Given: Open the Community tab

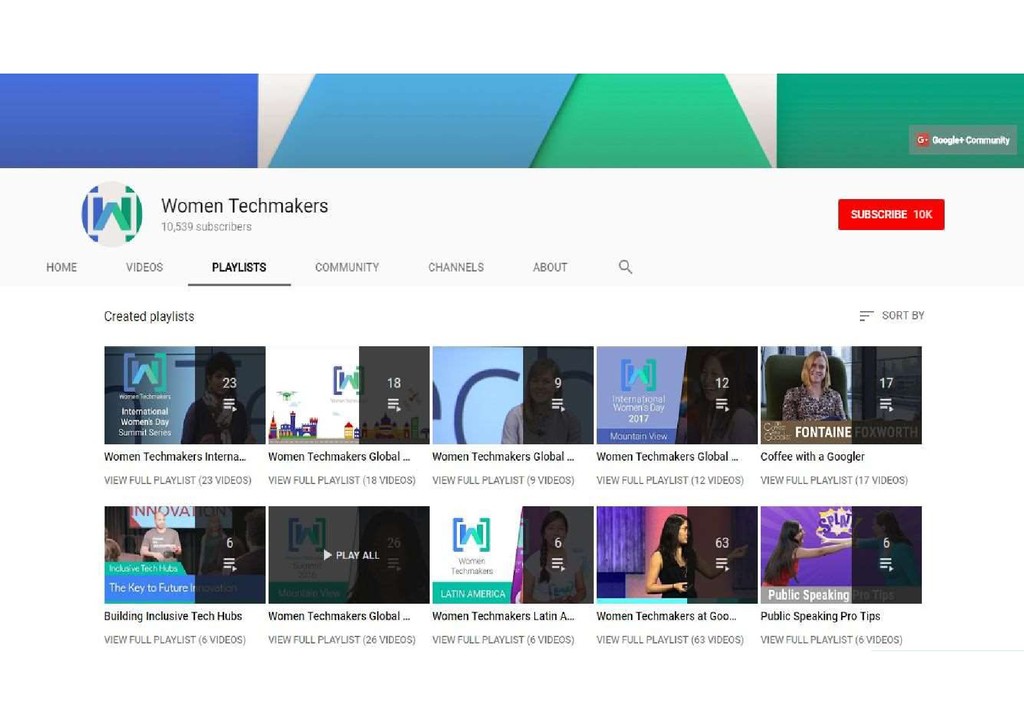Looking at the screenshot, I should tap(347, 267).
